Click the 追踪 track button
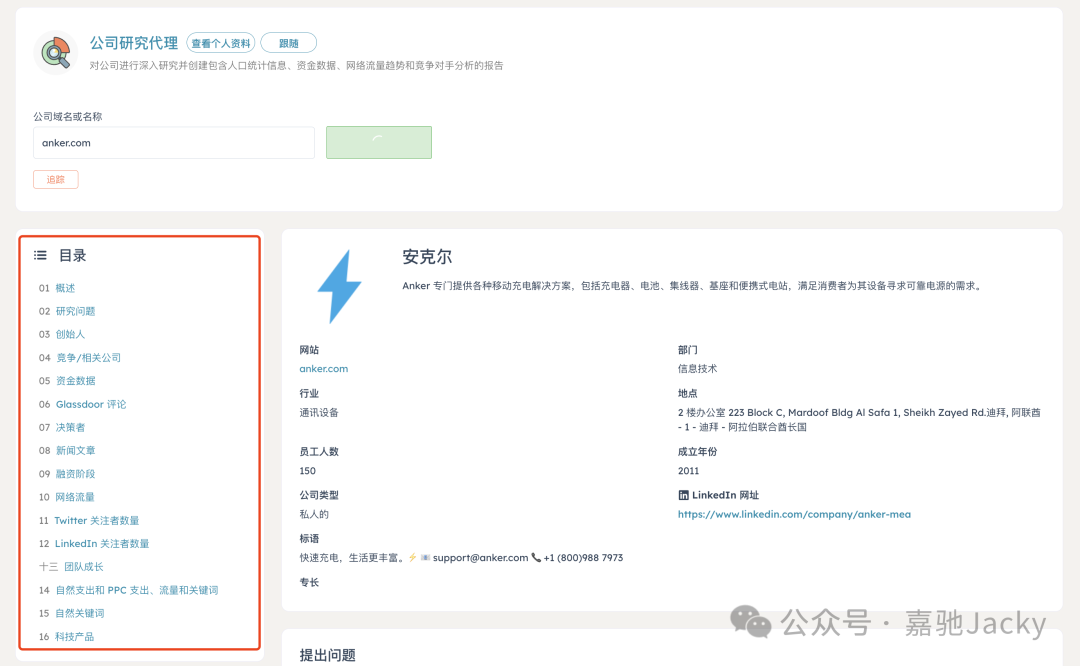Screen dimensions: 1080x666 [56, 179]
